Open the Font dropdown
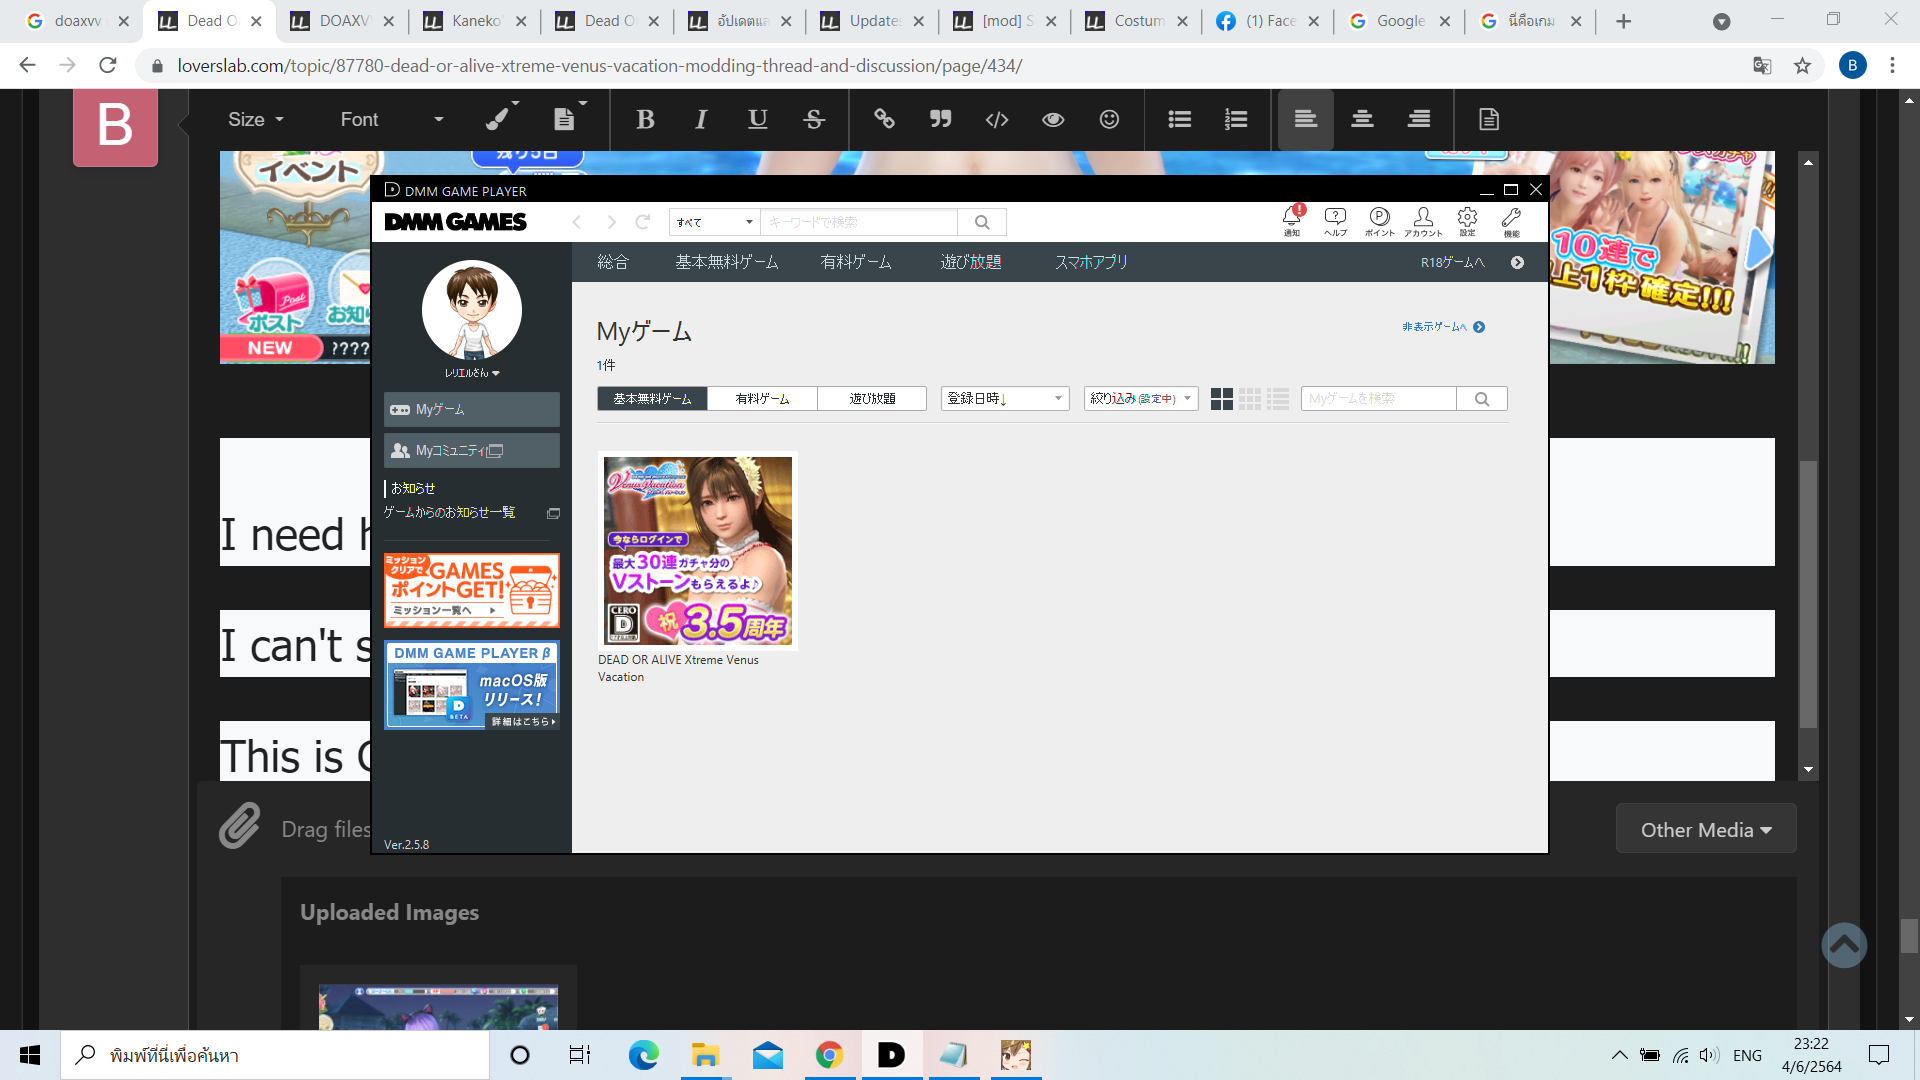Image resolution: width=1920 pixels, height=1080 pixels. coord(391,120)
